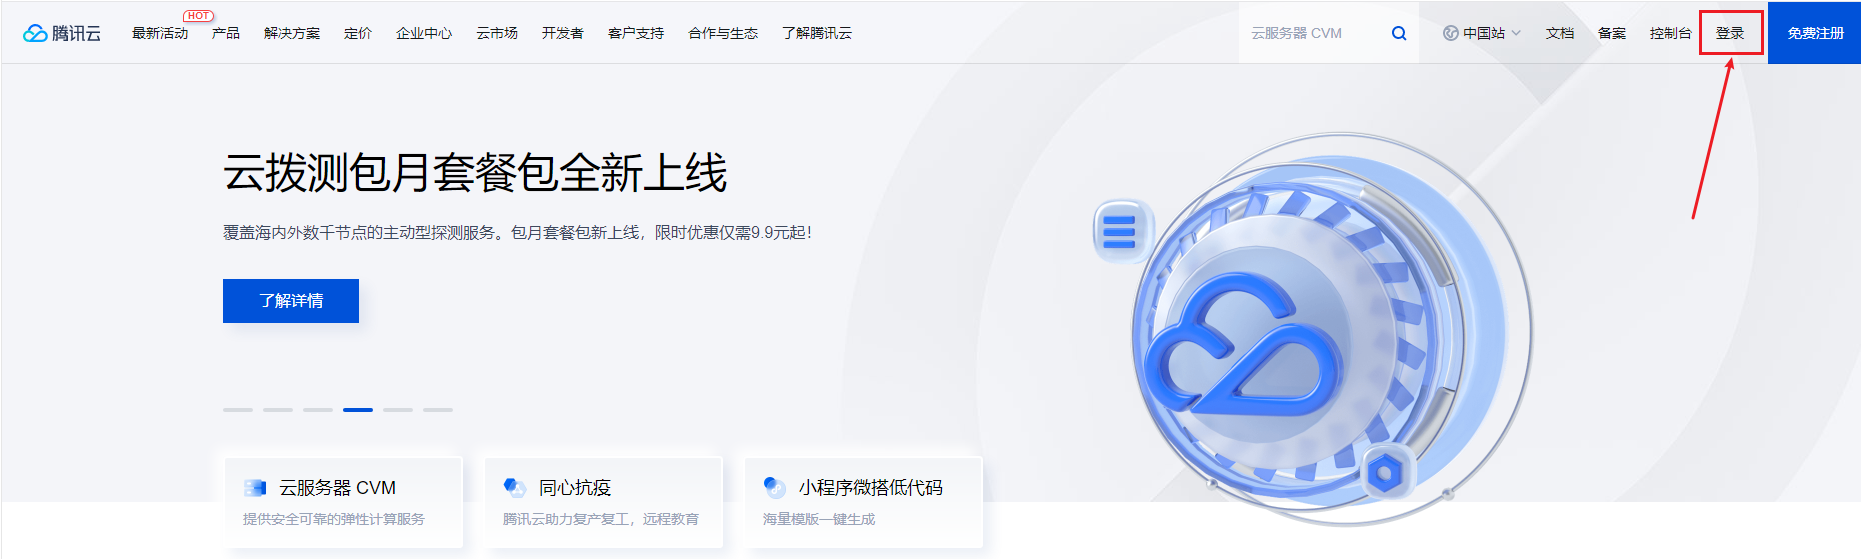Open the 合作与生态 menu
Screen dimensions: 1861x559
click(723, 33)
